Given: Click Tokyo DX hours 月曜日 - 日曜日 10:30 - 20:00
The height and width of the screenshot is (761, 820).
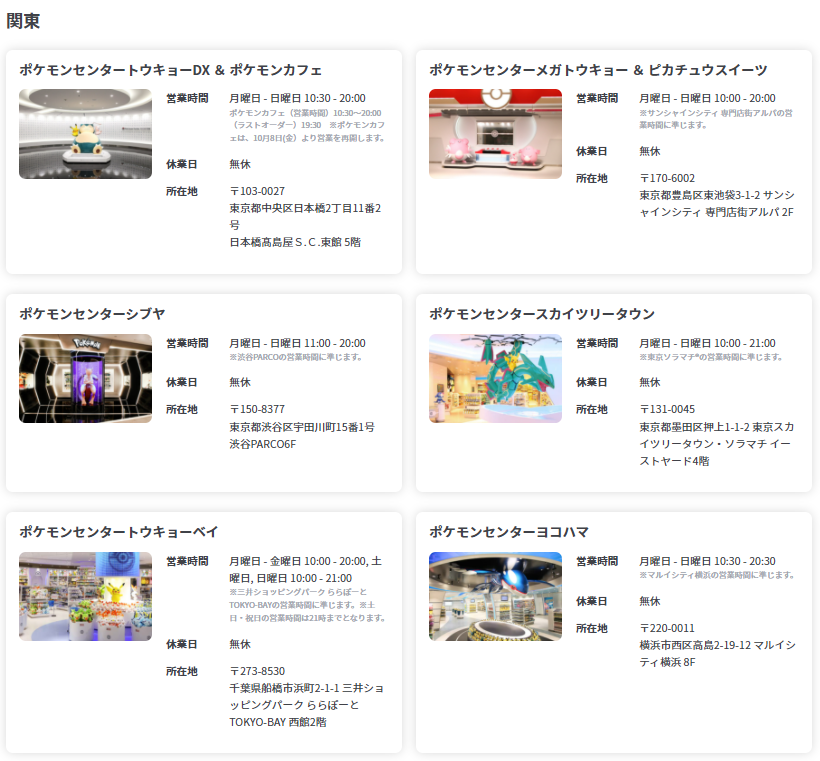Looking at the screenshot, I should [x=297, y=98].
